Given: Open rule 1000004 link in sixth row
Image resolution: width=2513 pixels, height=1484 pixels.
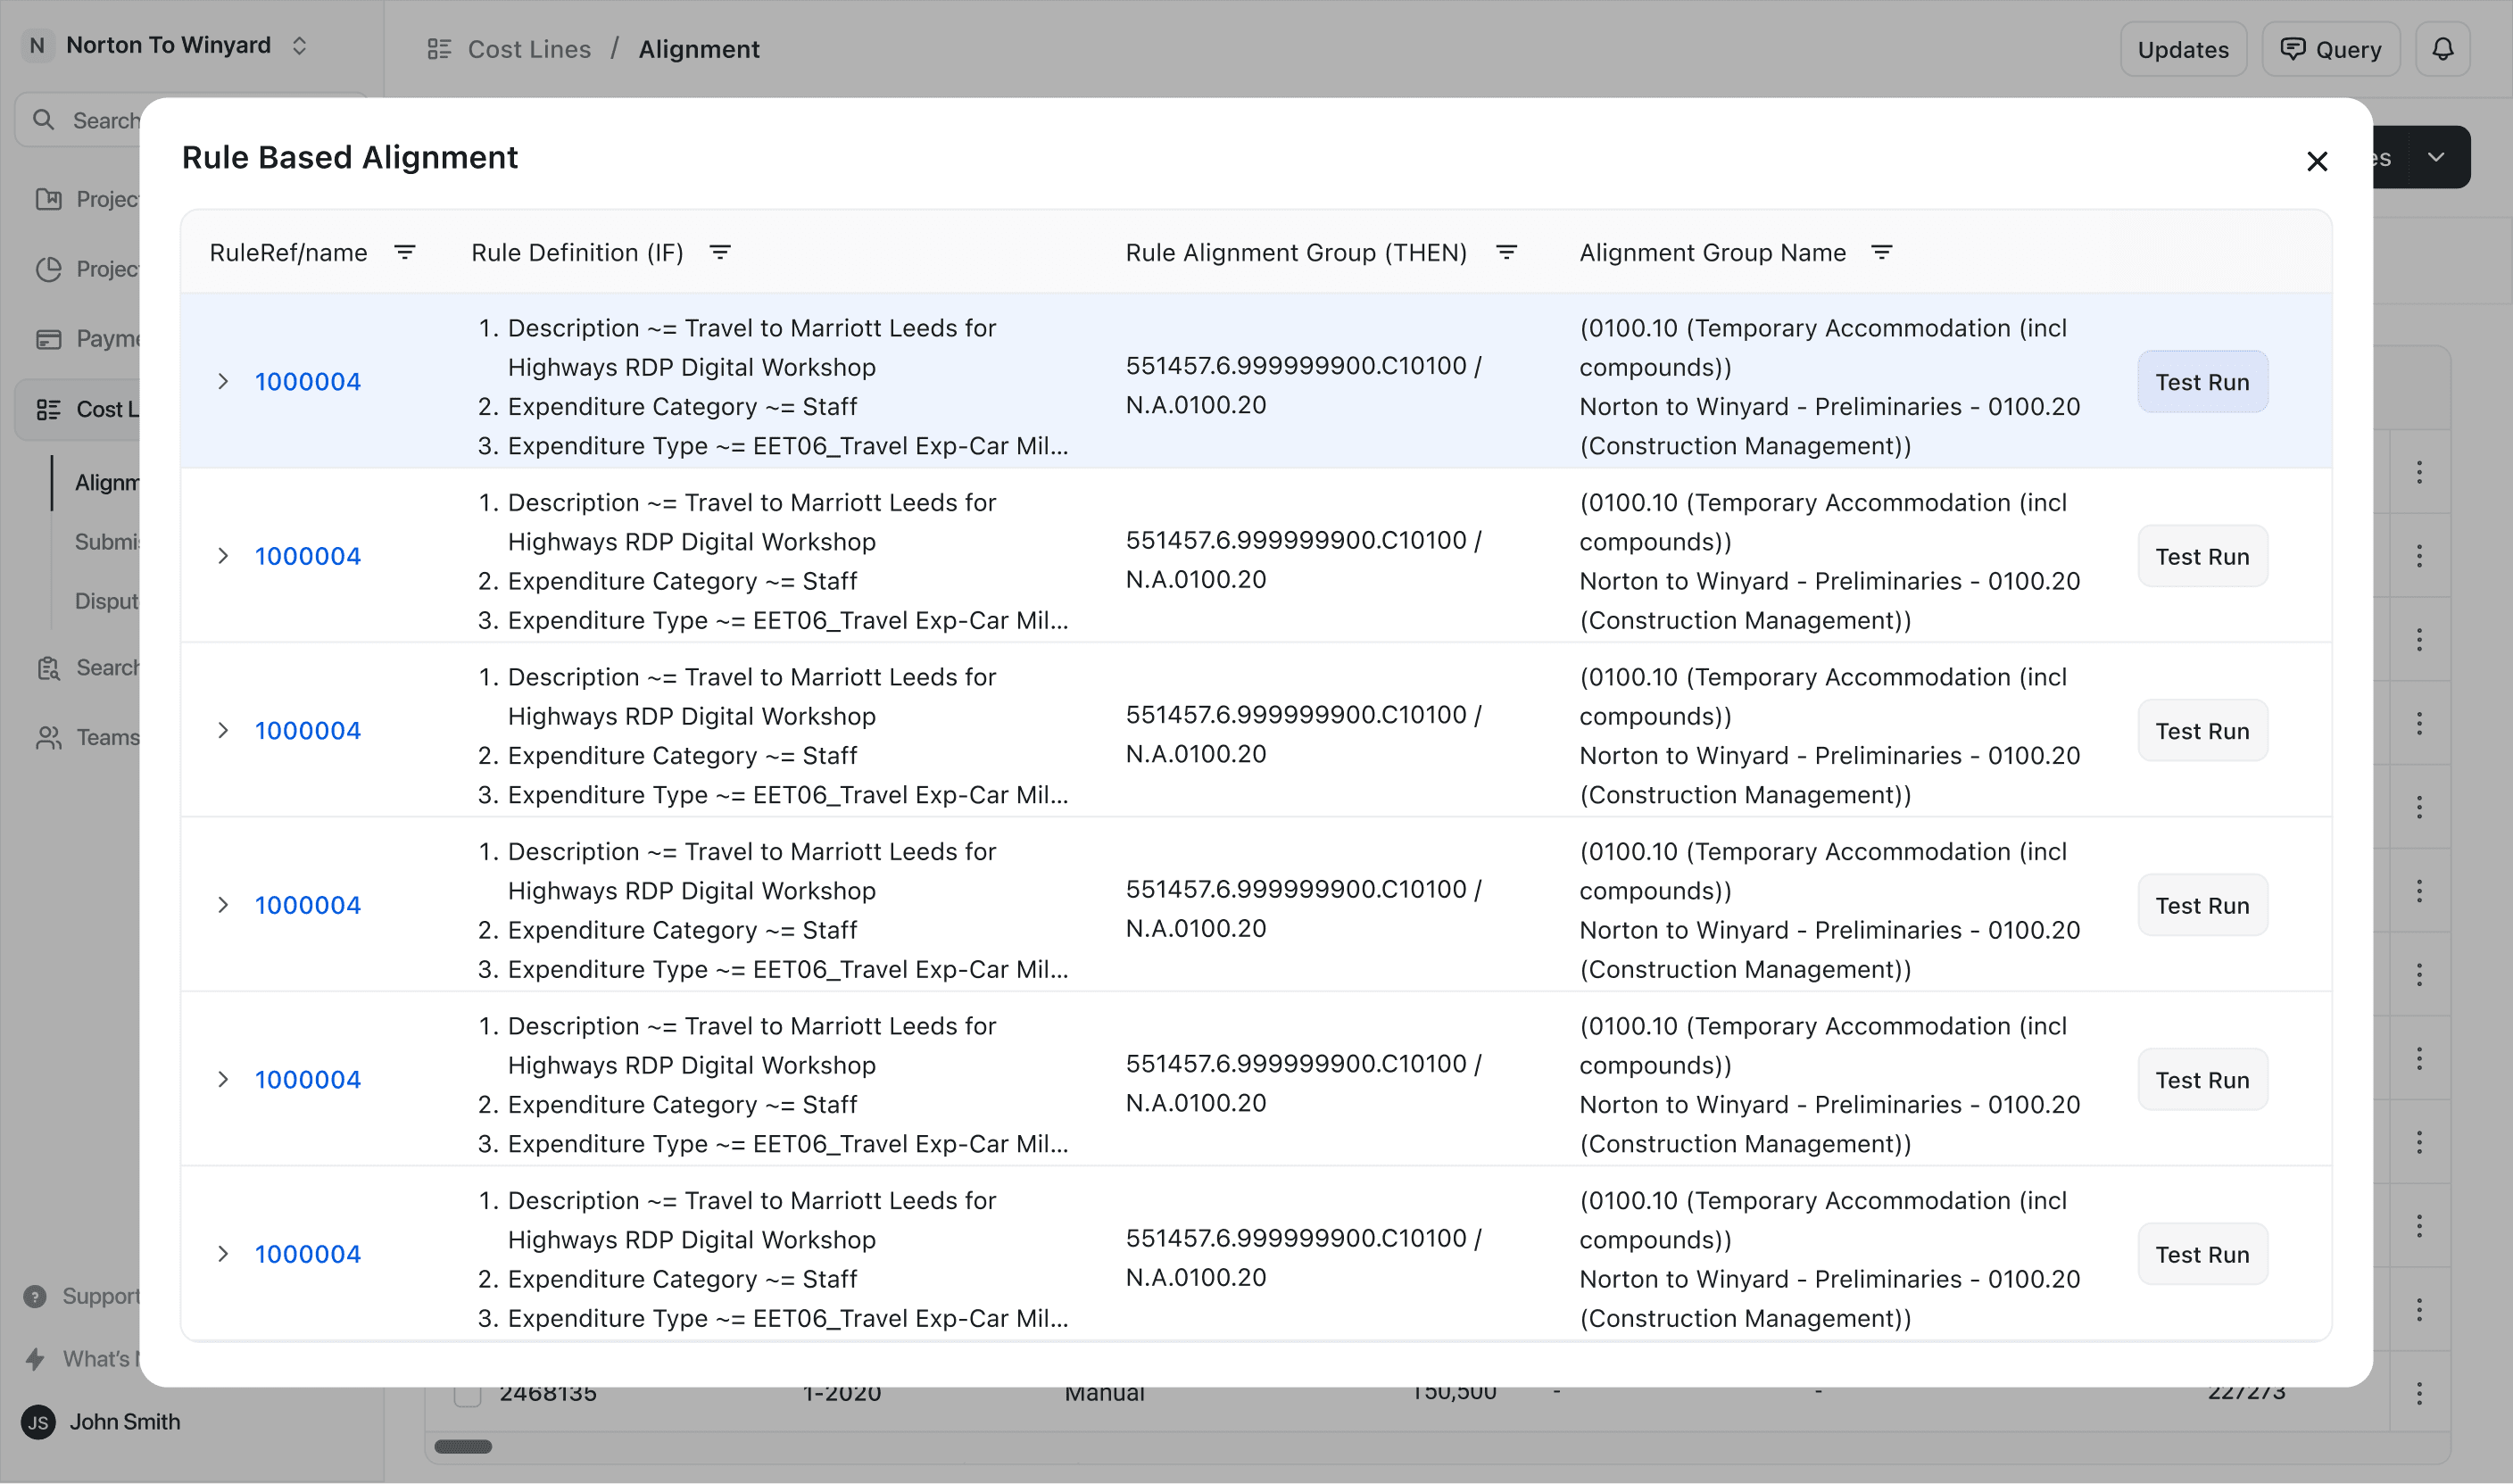Looking at the screenshot, I should pyautogui.click(x=307, y=1254).
